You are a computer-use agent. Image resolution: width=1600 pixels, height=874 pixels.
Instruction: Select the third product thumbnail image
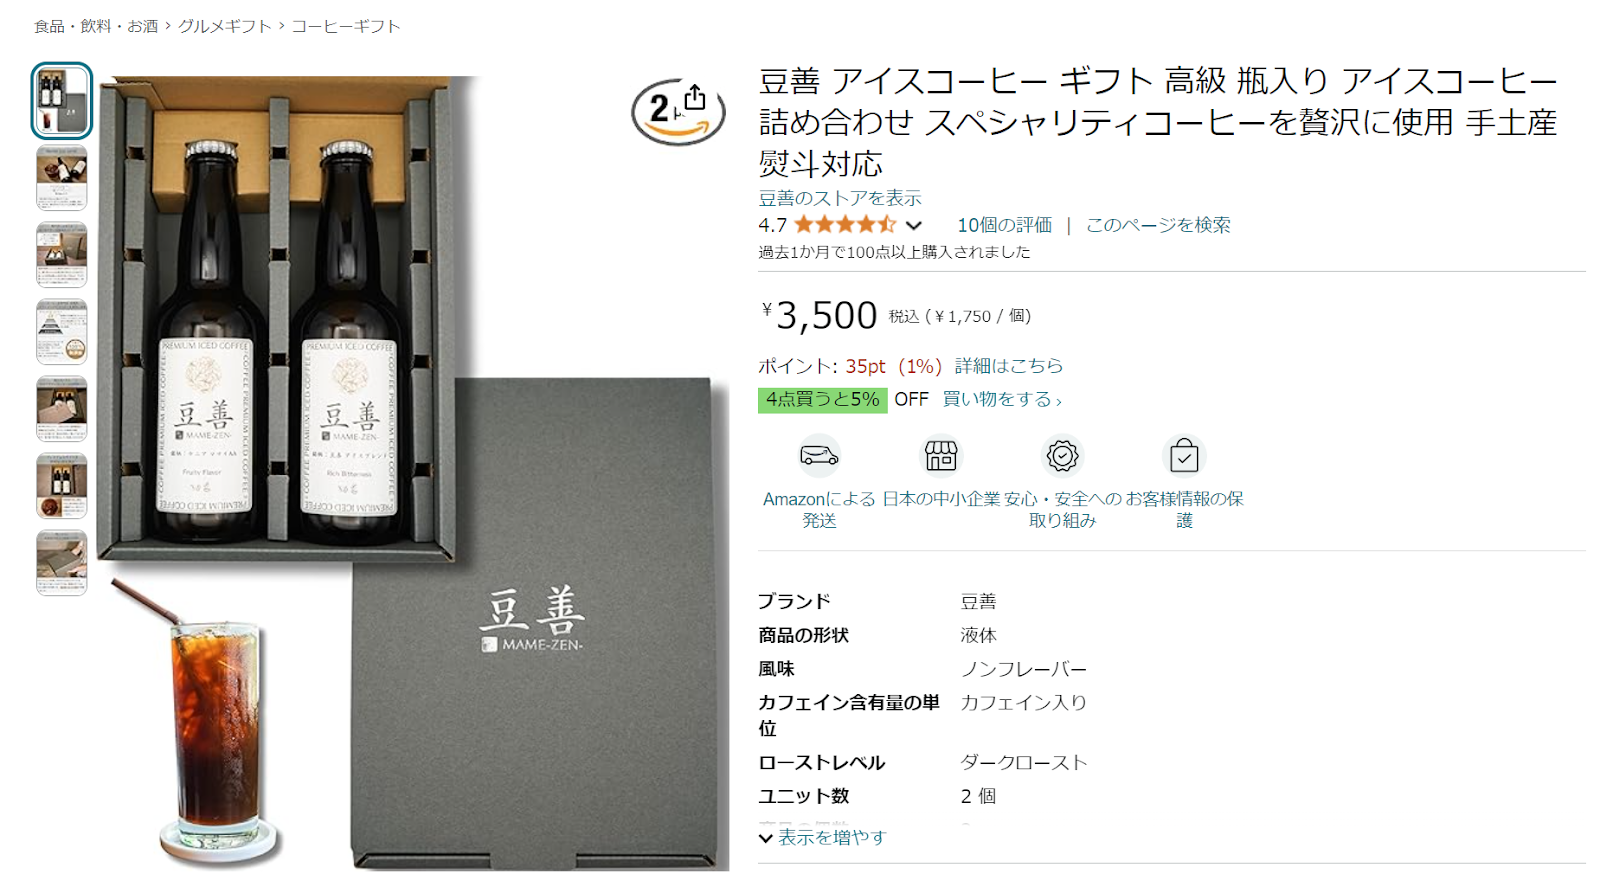(62, 255)
